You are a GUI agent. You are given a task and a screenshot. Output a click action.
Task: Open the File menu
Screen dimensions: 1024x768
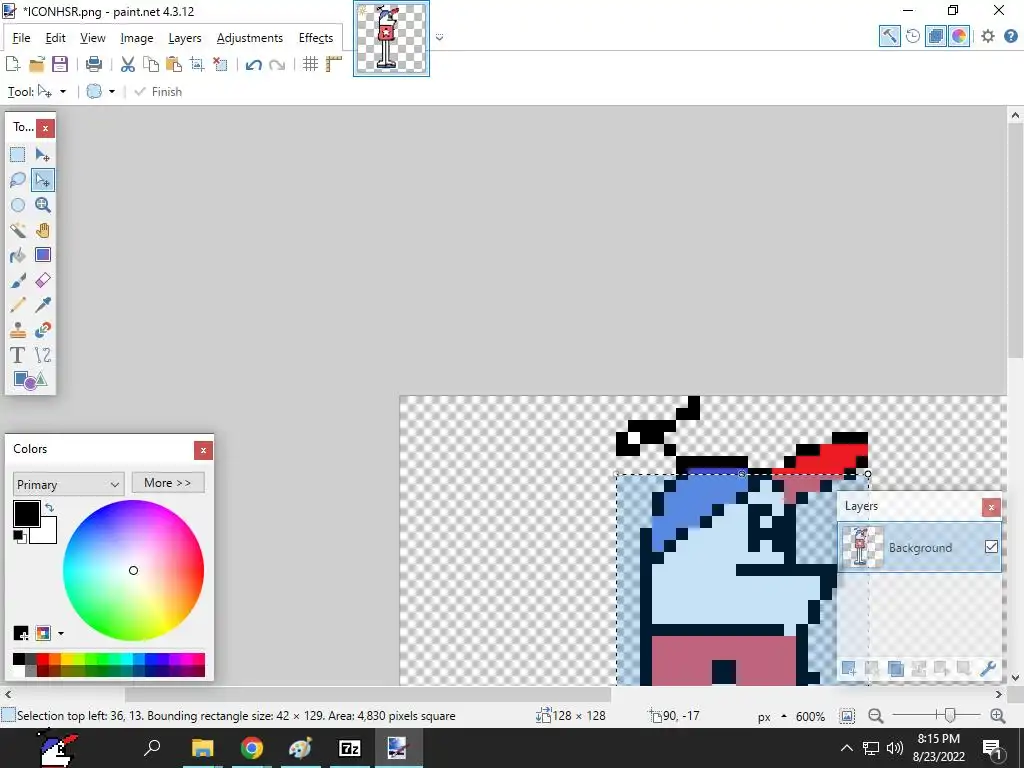tap(22, 38)
